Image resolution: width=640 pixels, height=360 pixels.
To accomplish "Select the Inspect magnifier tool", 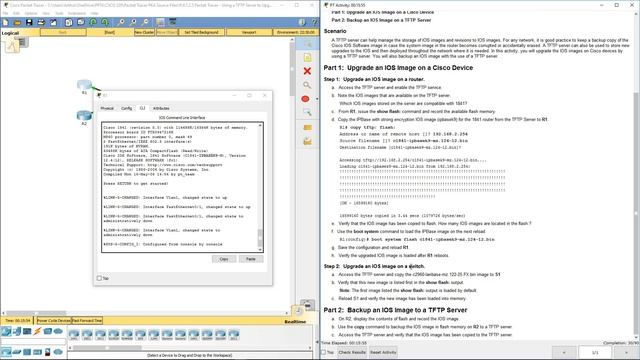I will coord(307,85).
